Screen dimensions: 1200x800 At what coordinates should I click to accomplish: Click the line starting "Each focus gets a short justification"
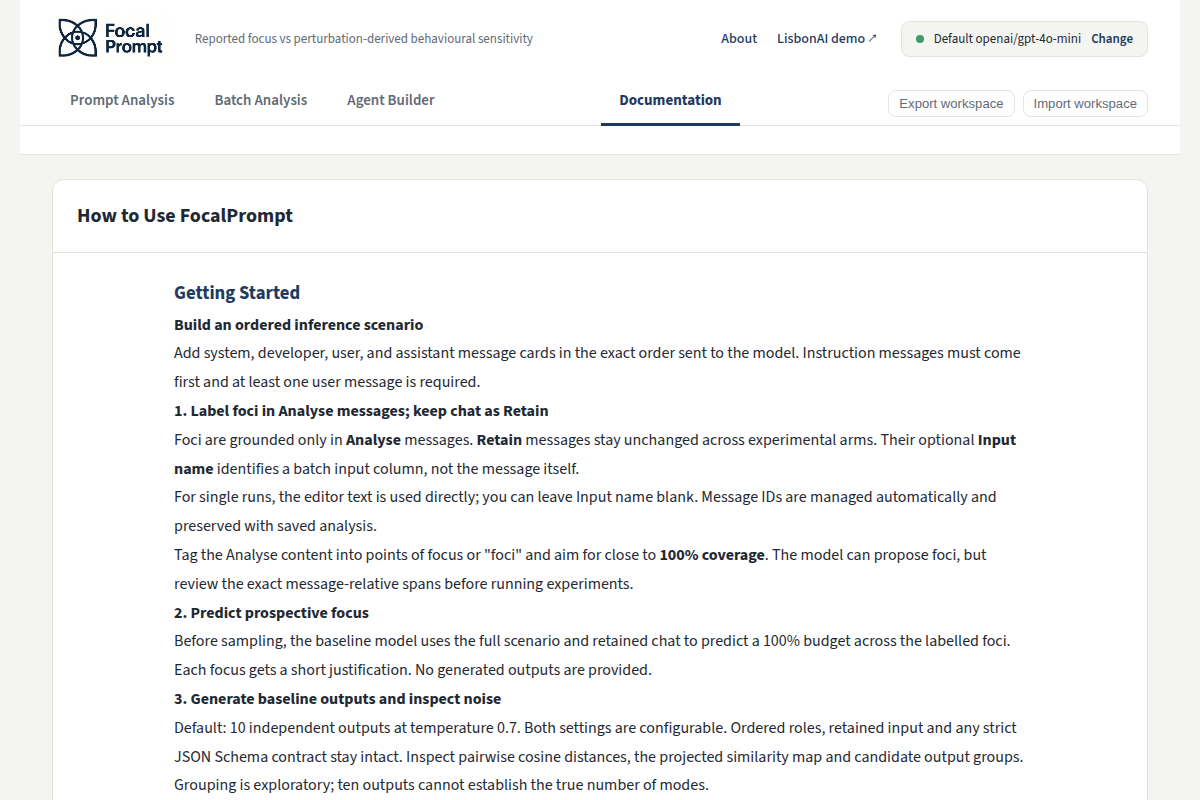[413, 670]
